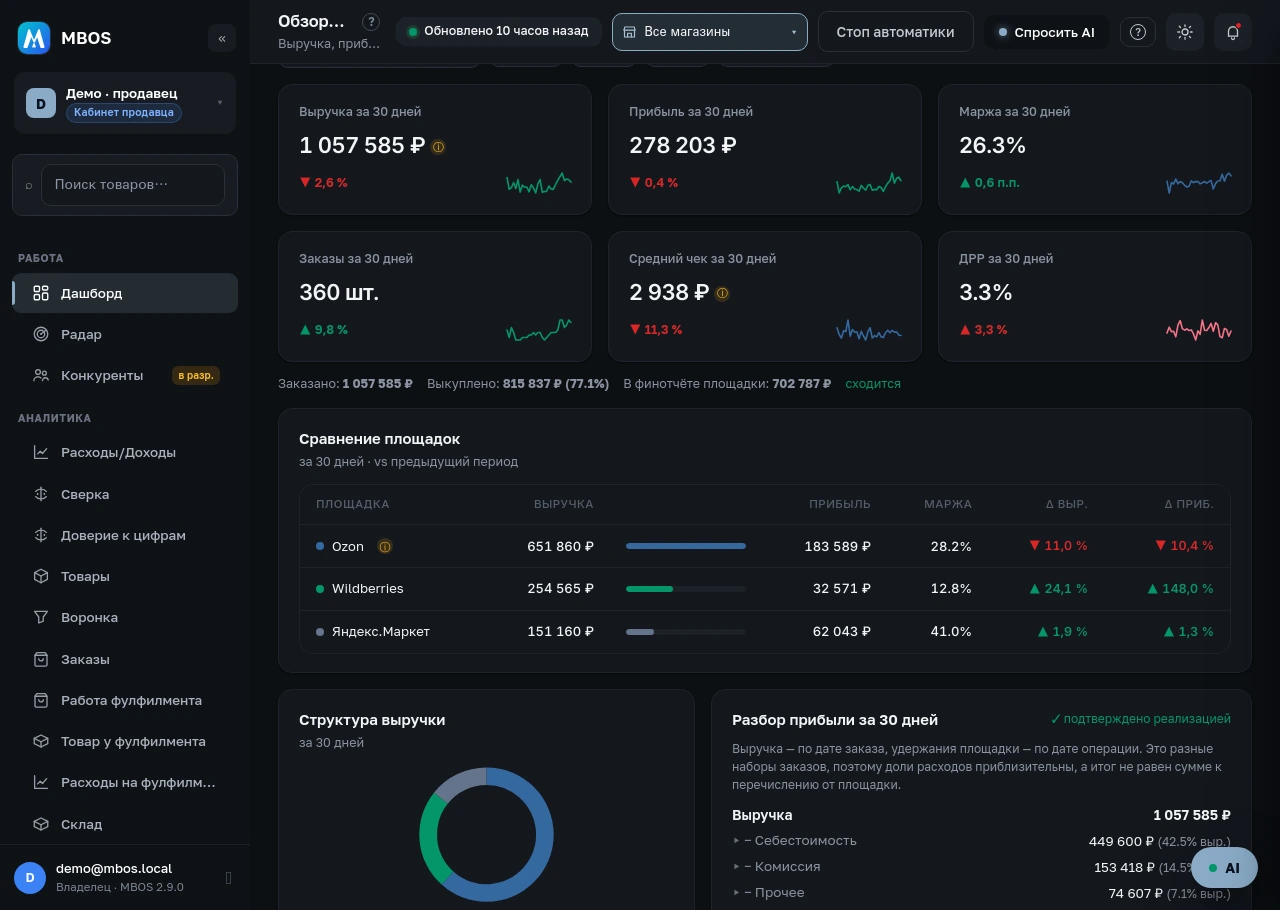This screenshot has height=910, width=1280.
Task: Open the floating AI assistant bubble
Action: pos(1224,868)
